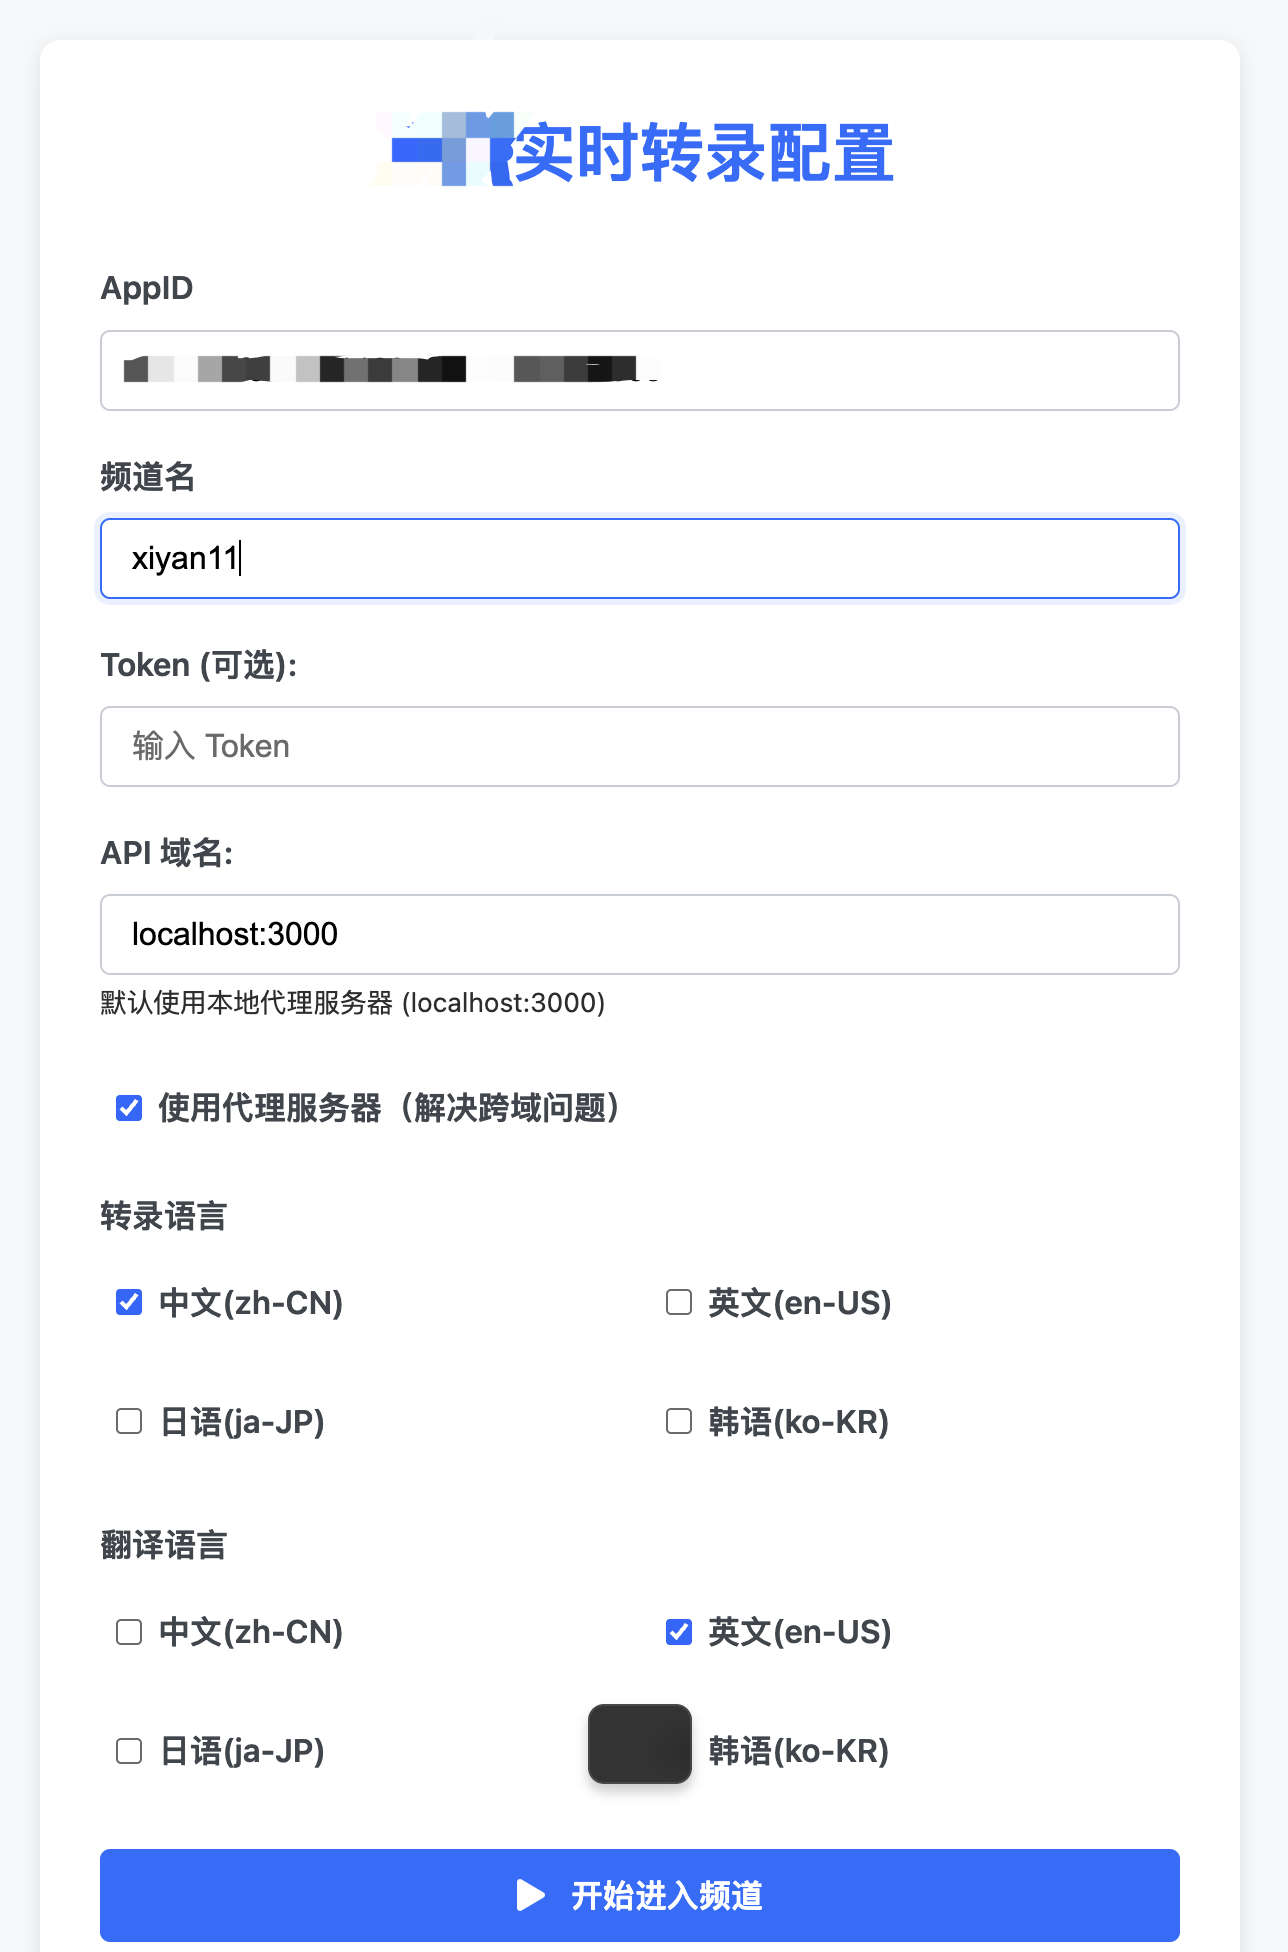Click the 开始进入频道 button

click(x=639, y=1894)
